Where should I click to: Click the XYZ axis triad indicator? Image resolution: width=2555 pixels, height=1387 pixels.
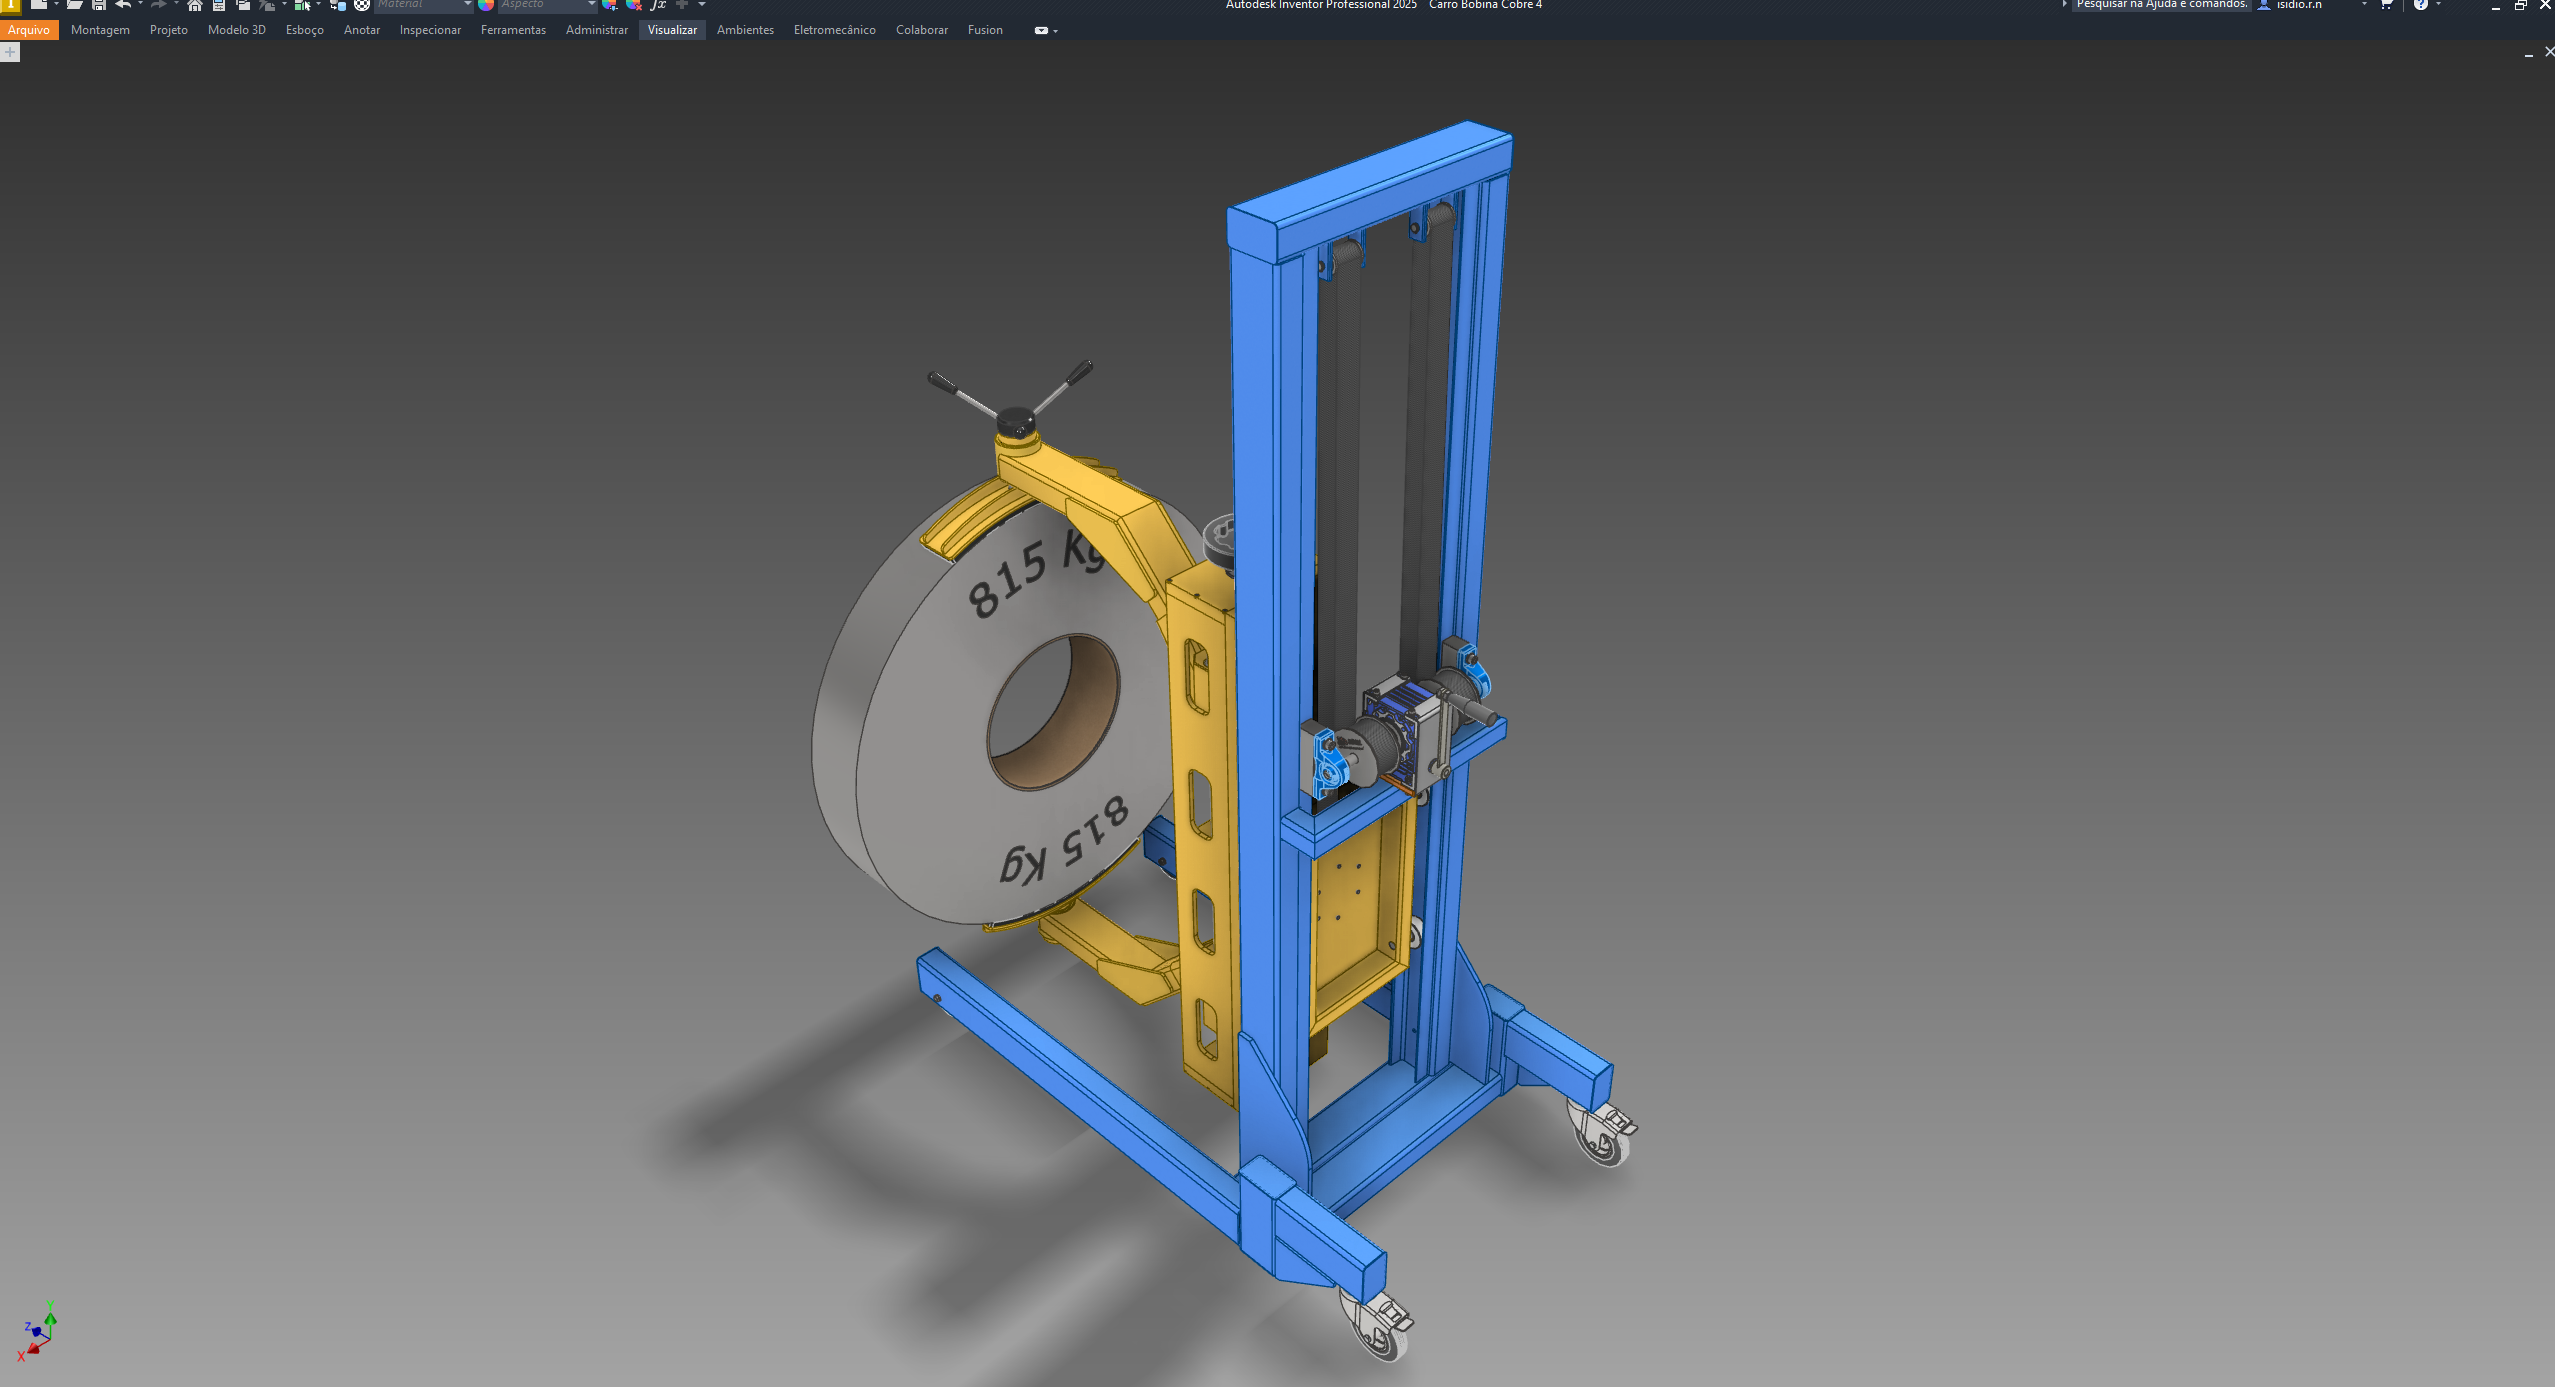pyautogui.click(x=37, y=1332)
